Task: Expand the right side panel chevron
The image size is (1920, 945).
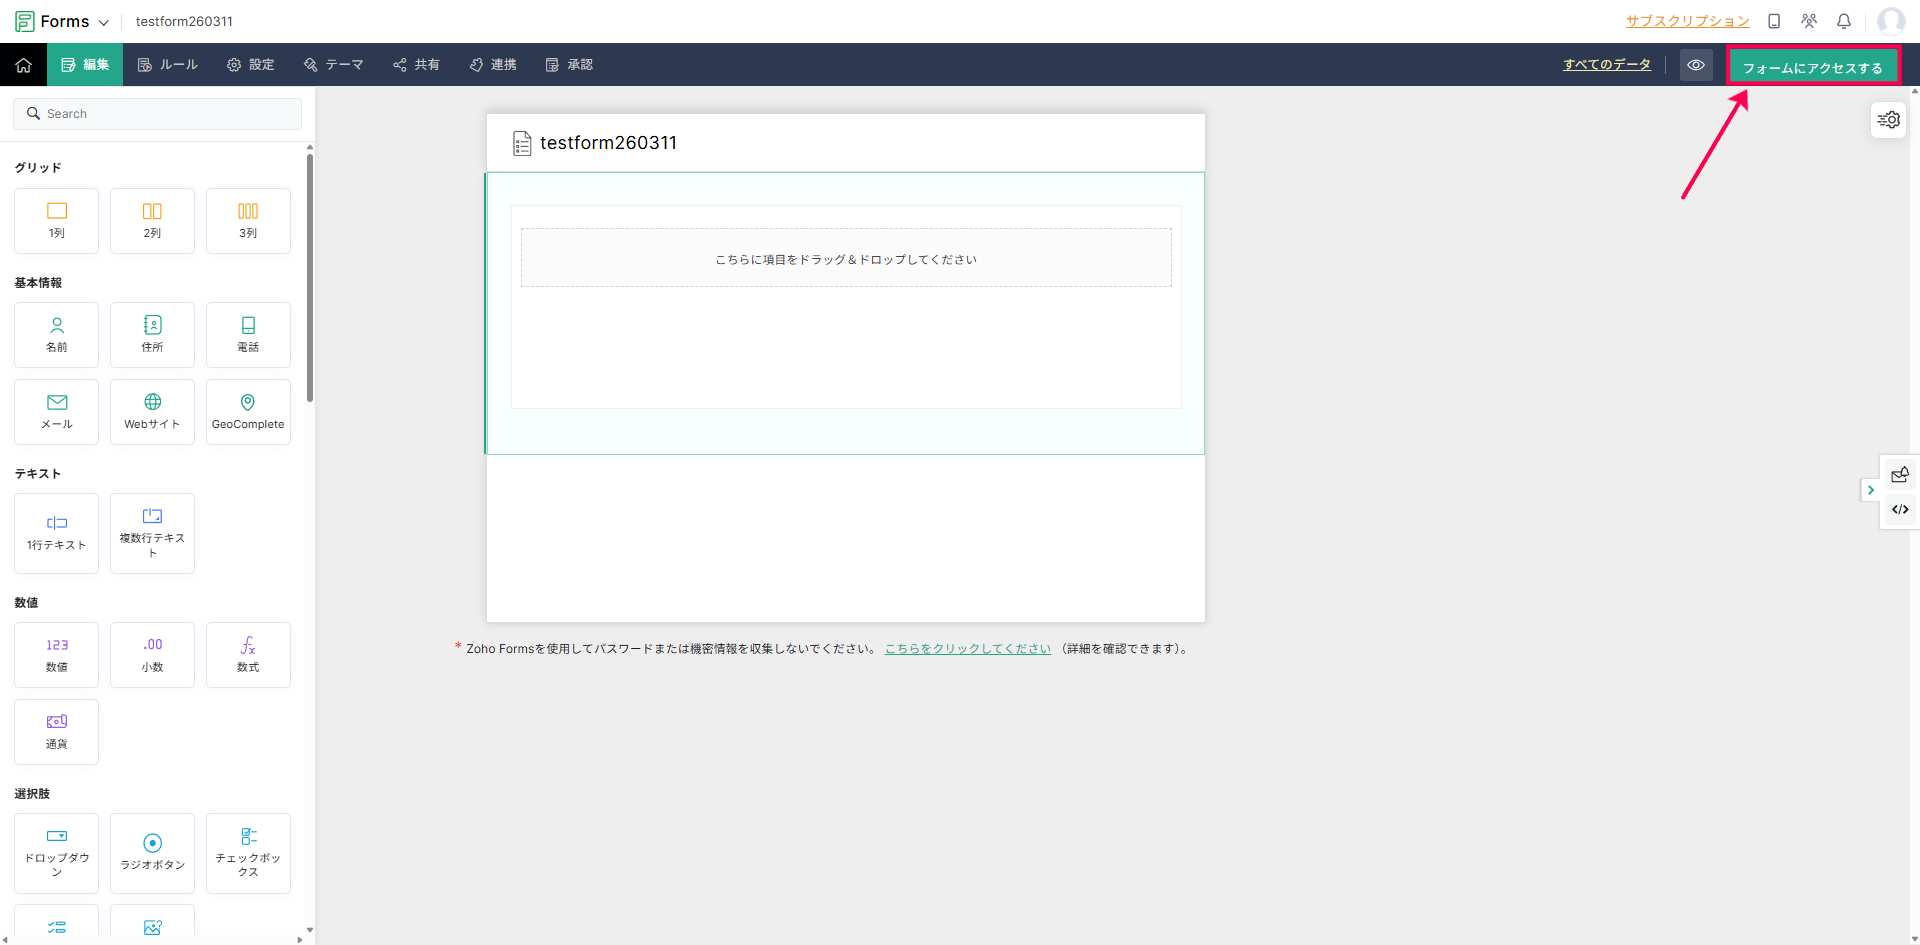Action: coord(1870,490)
